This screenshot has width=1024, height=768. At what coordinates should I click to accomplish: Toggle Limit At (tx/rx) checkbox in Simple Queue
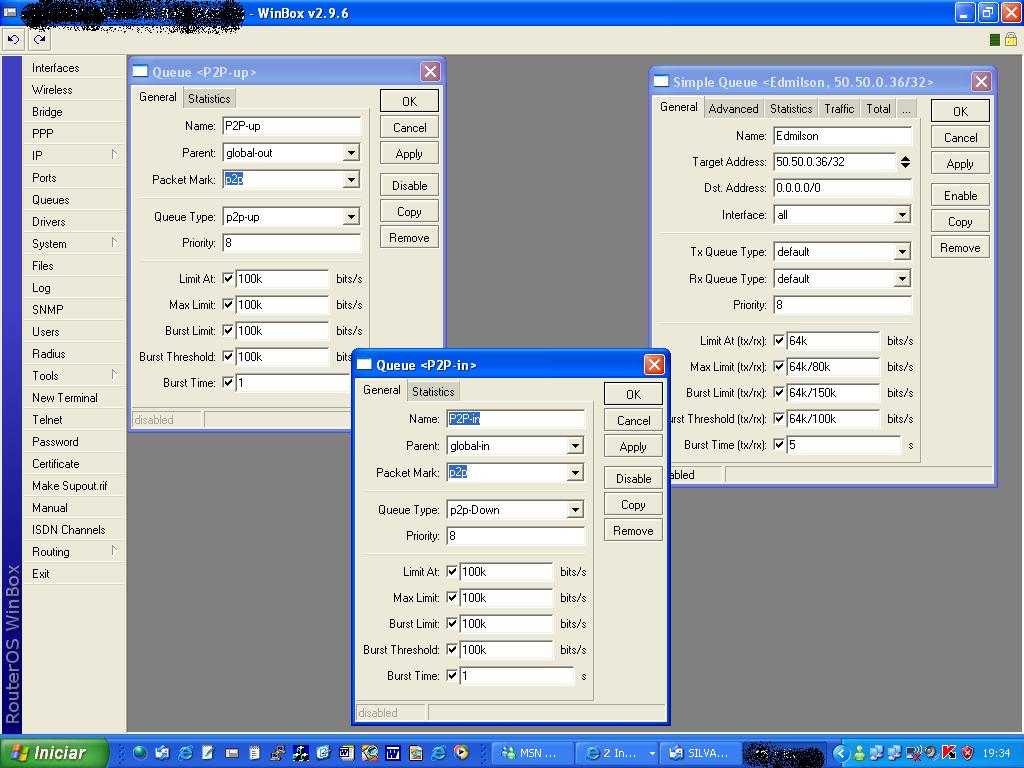pyautogui.click(x=778, y=341)
